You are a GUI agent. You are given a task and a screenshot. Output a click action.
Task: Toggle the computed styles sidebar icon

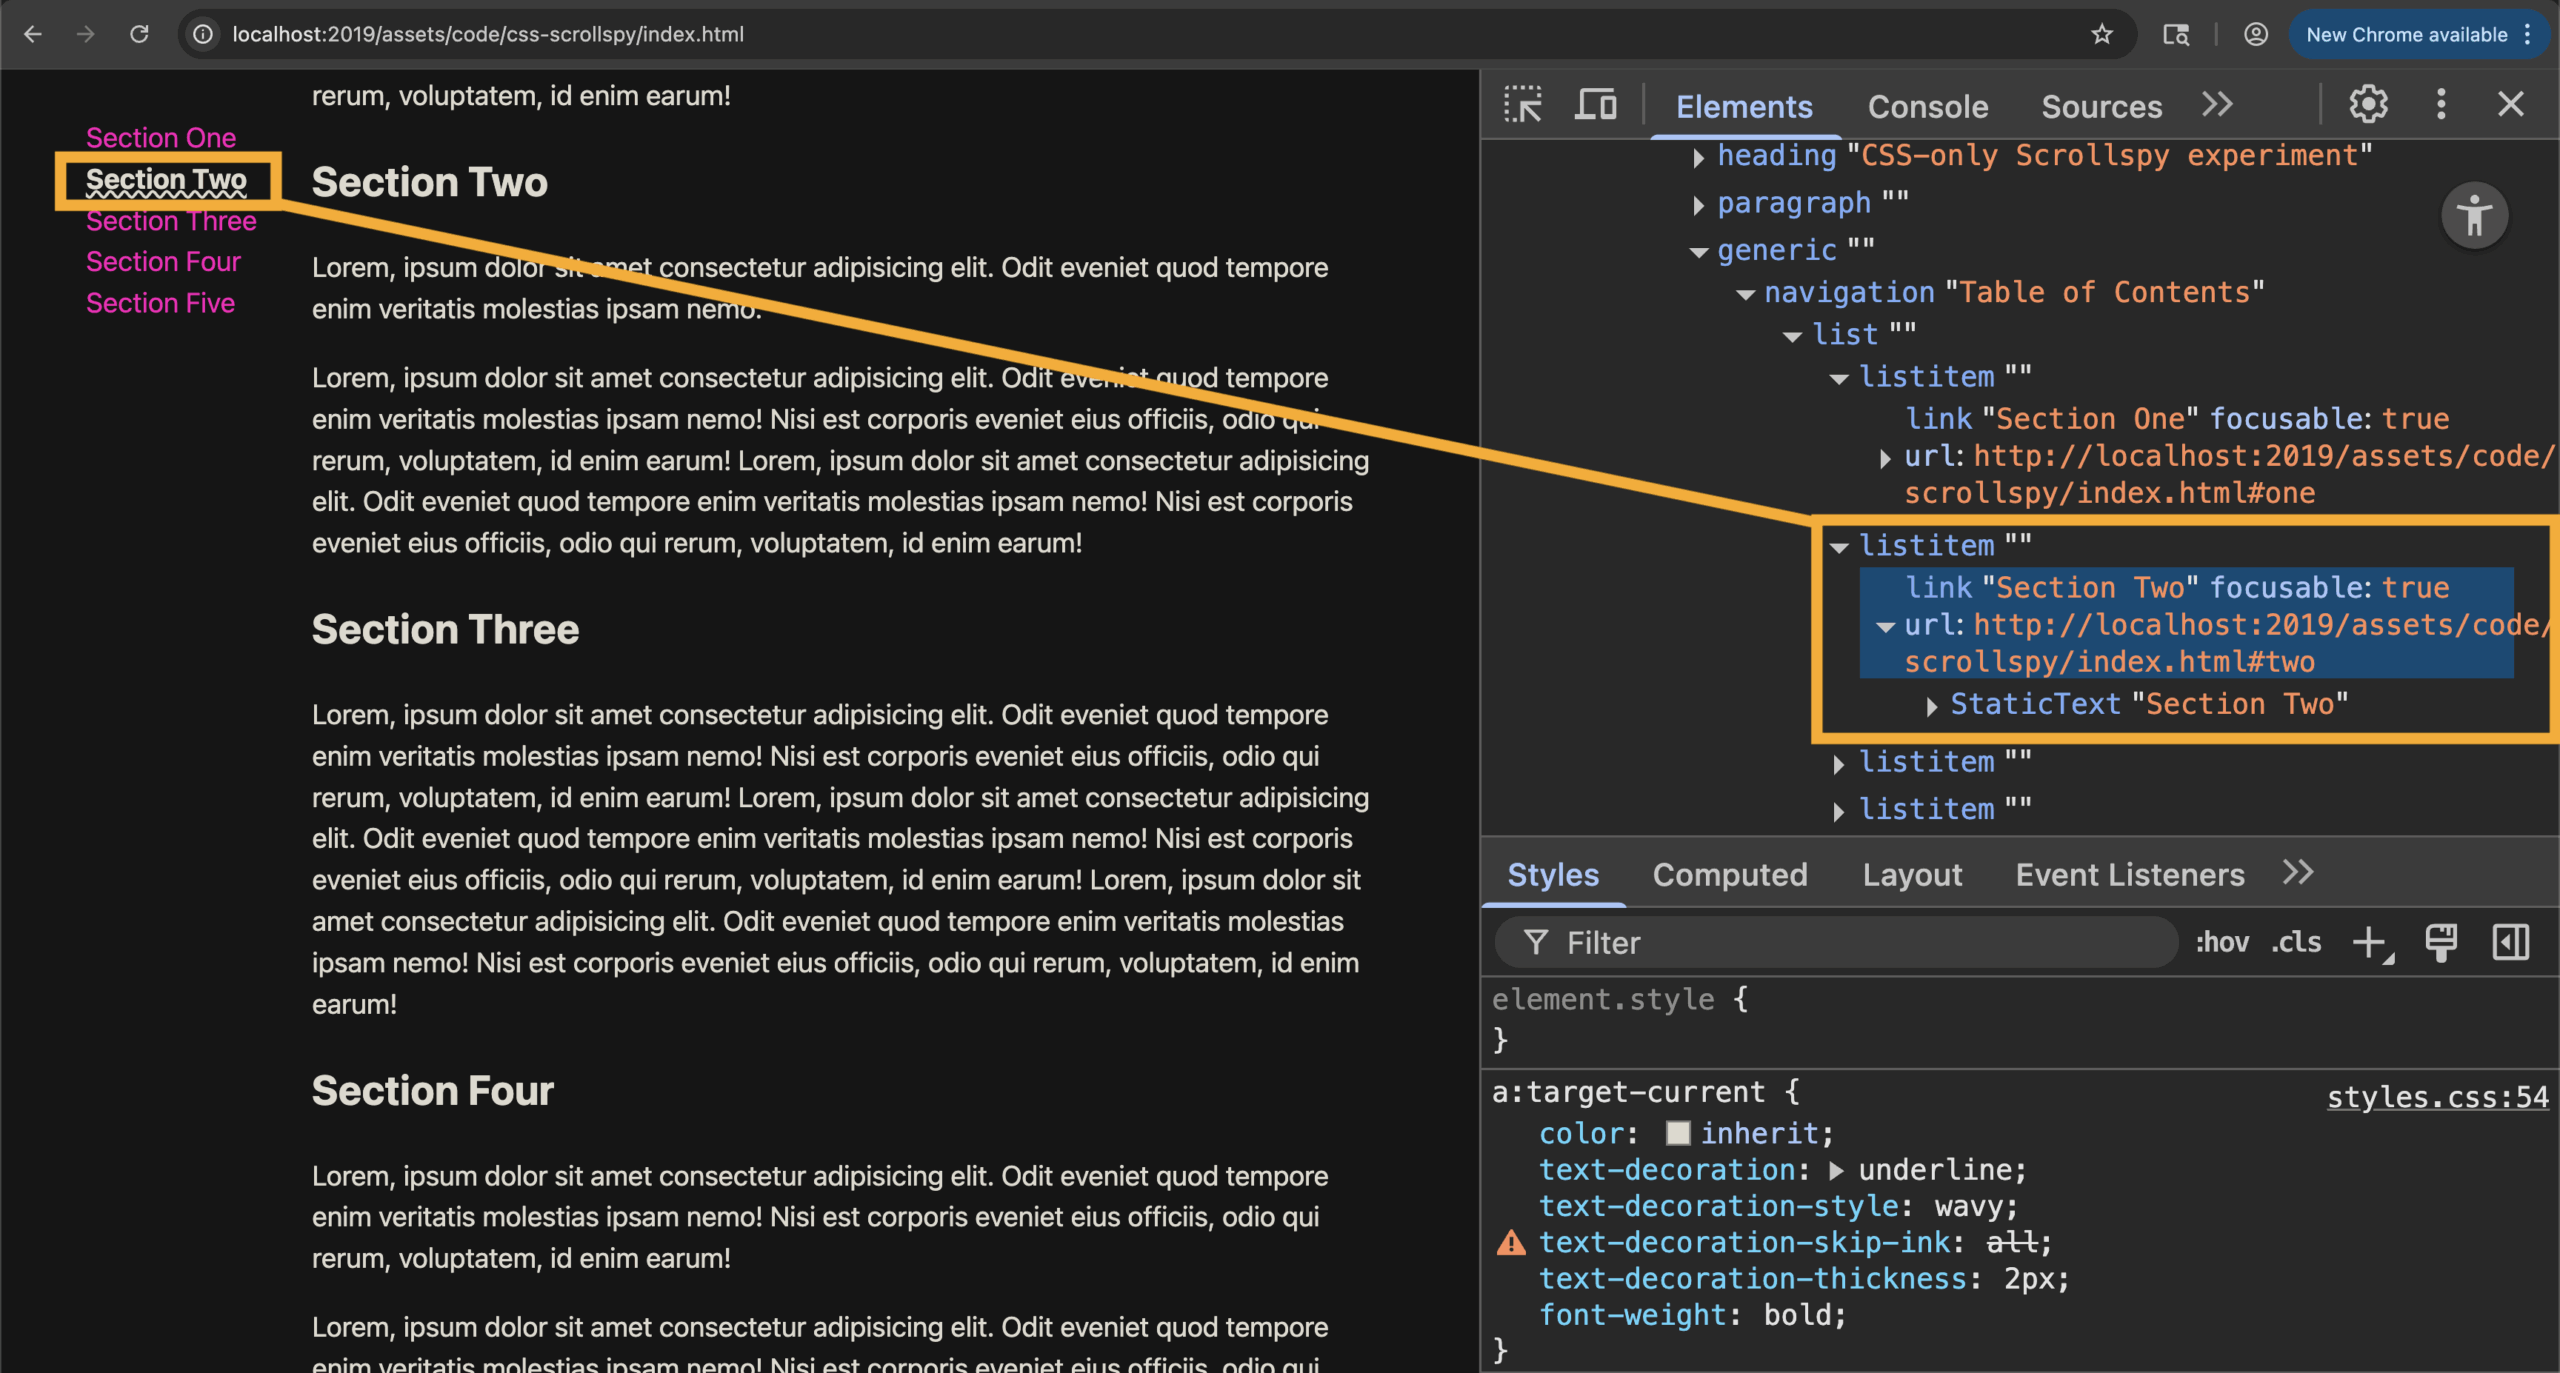[2511, 942]
